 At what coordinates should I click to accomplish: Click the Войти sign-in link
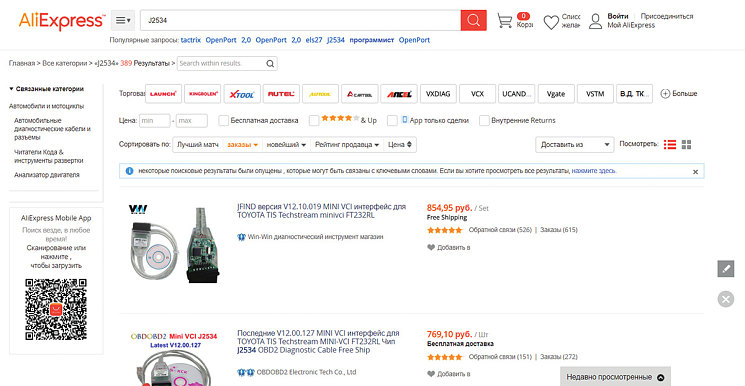618,16
